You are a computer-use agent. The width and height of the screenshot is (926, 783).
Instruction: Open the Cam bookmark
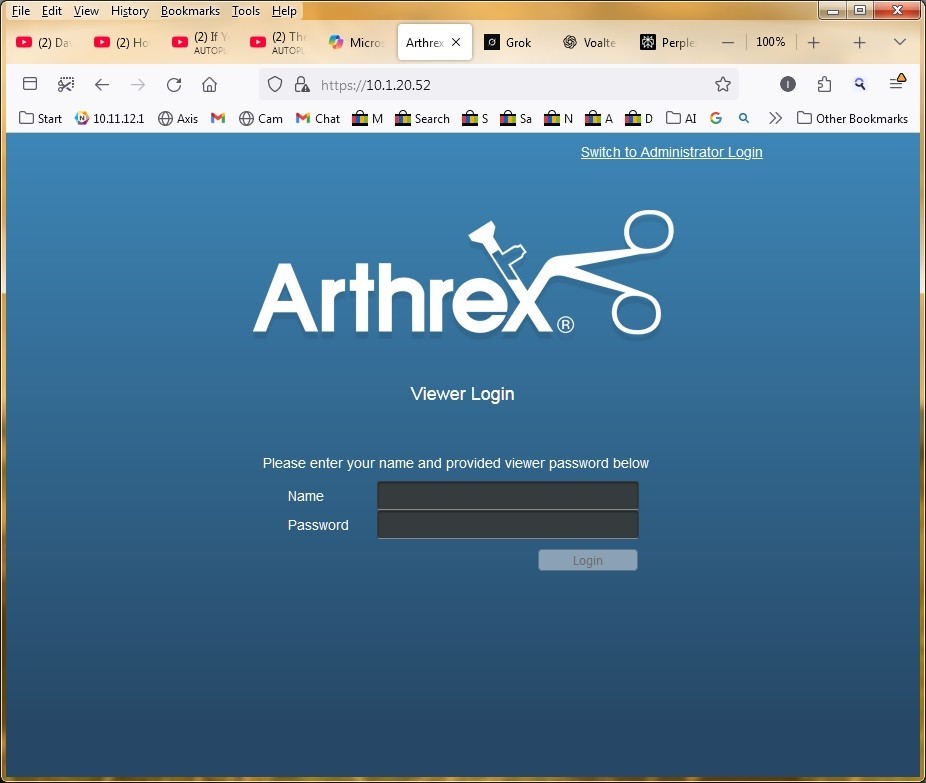coord(260,119)
